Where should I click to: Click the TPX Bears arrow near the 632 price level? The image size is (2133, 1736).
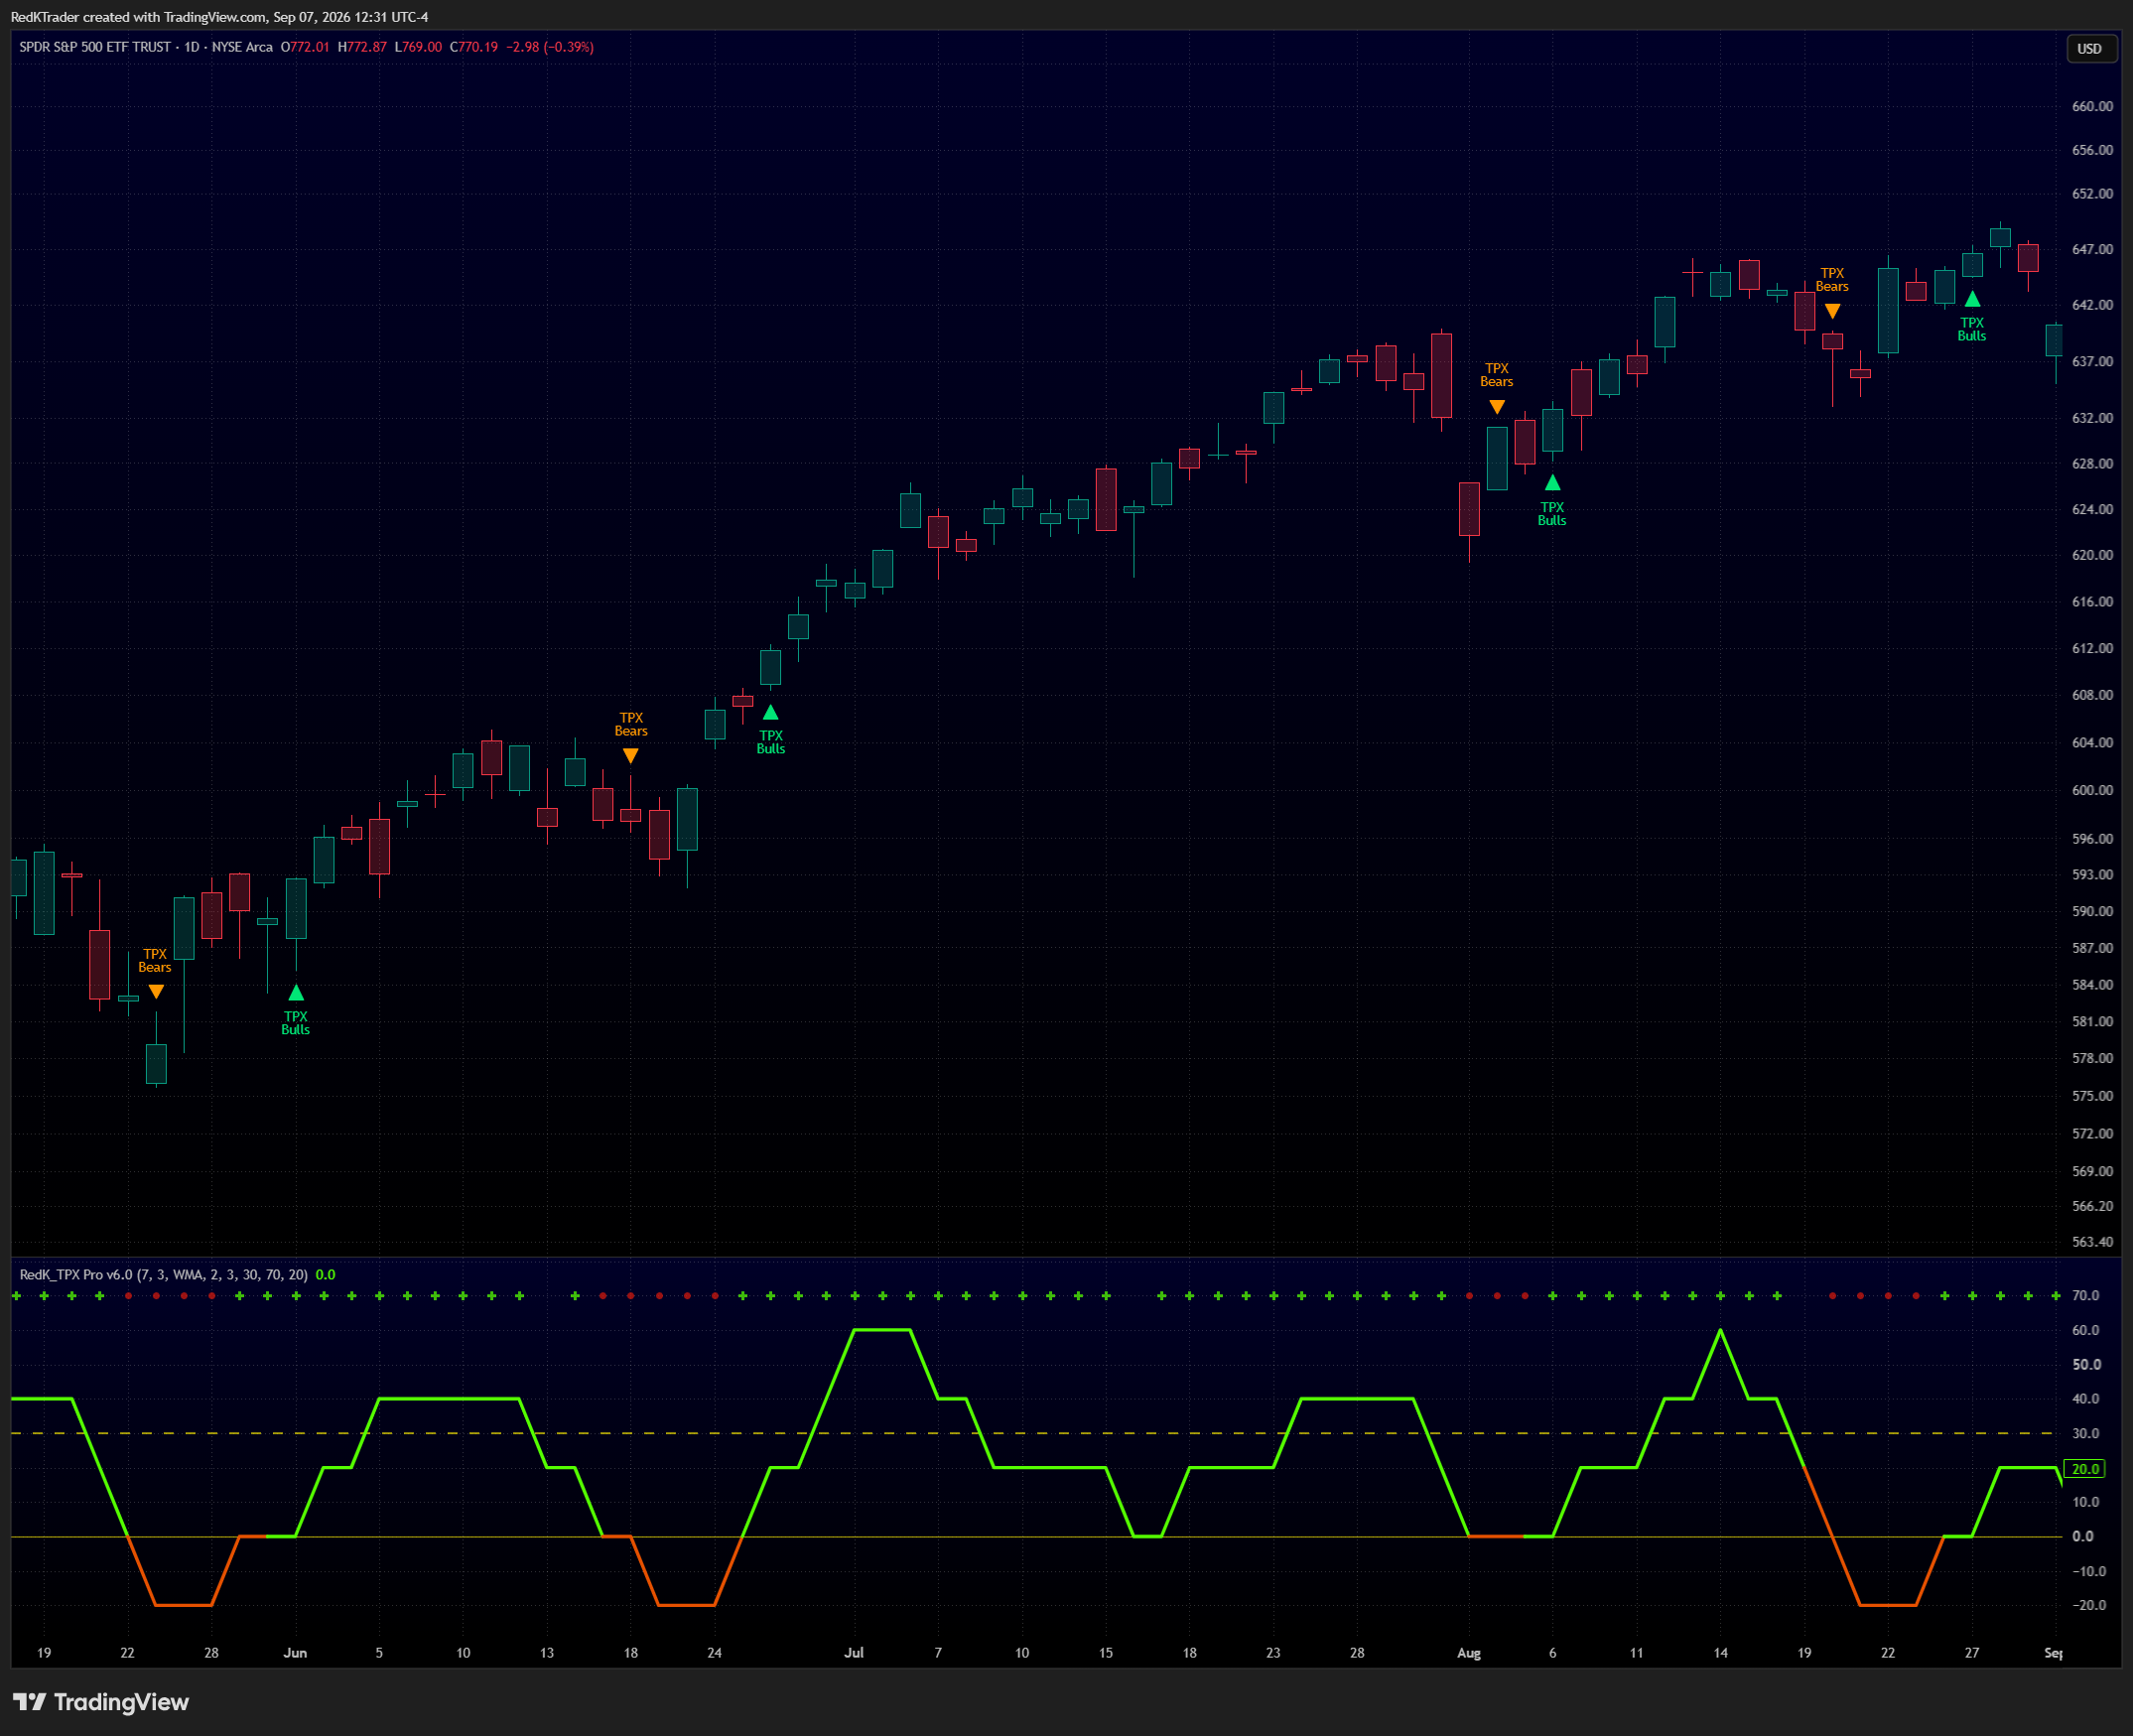pyautogui.click(x=1497, y=407)
